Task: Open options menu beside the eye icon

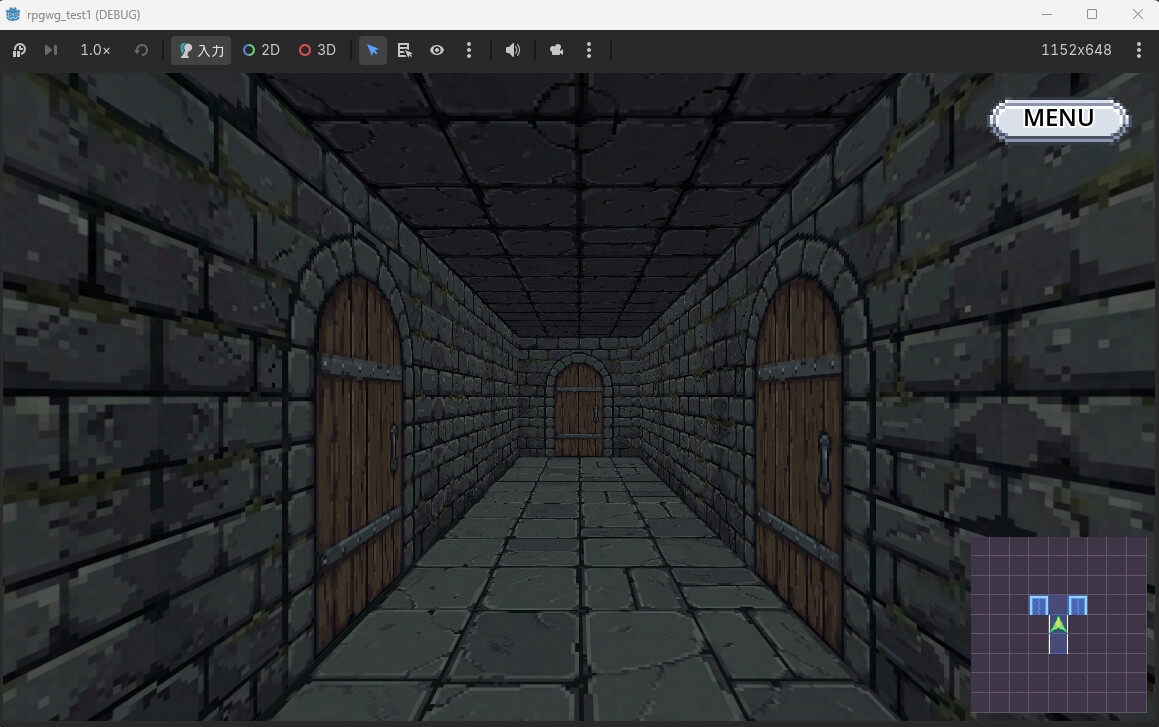Action: pyautogui.click(x=469, y=50)
